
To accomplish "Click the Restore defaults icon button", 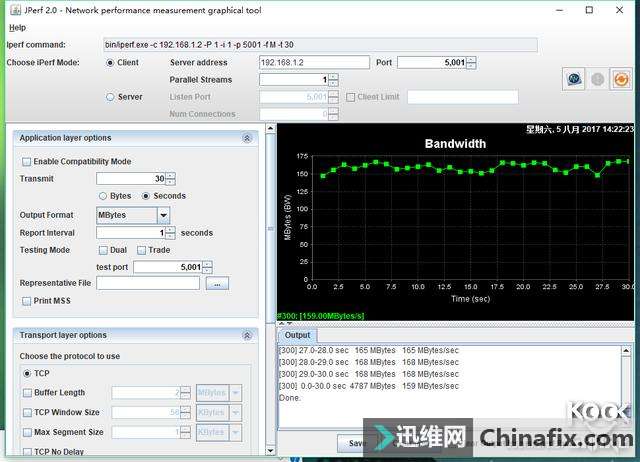I will (x=621, y=79).
